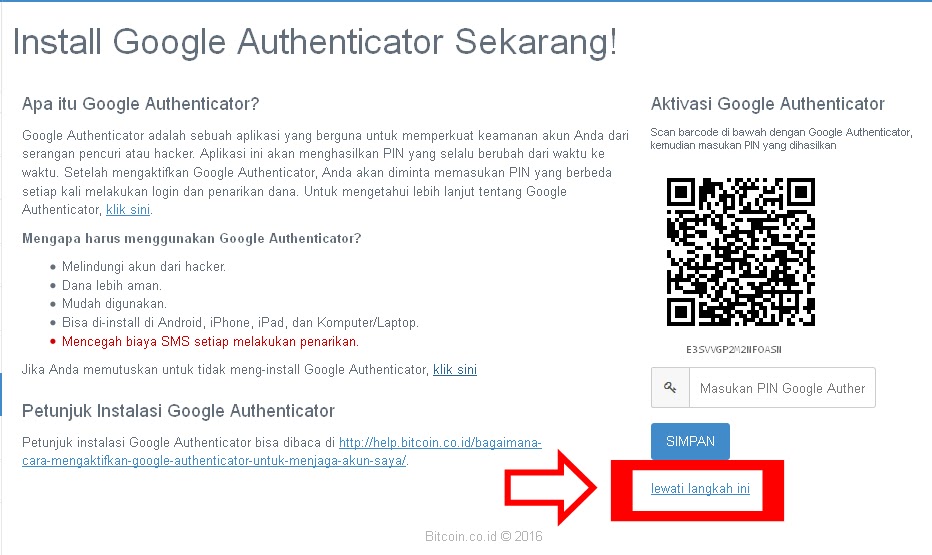Click the red 'Mencegah biaya SMS' bullet item
This screenshot has height=555, width=932.
(x=210, y=342)
